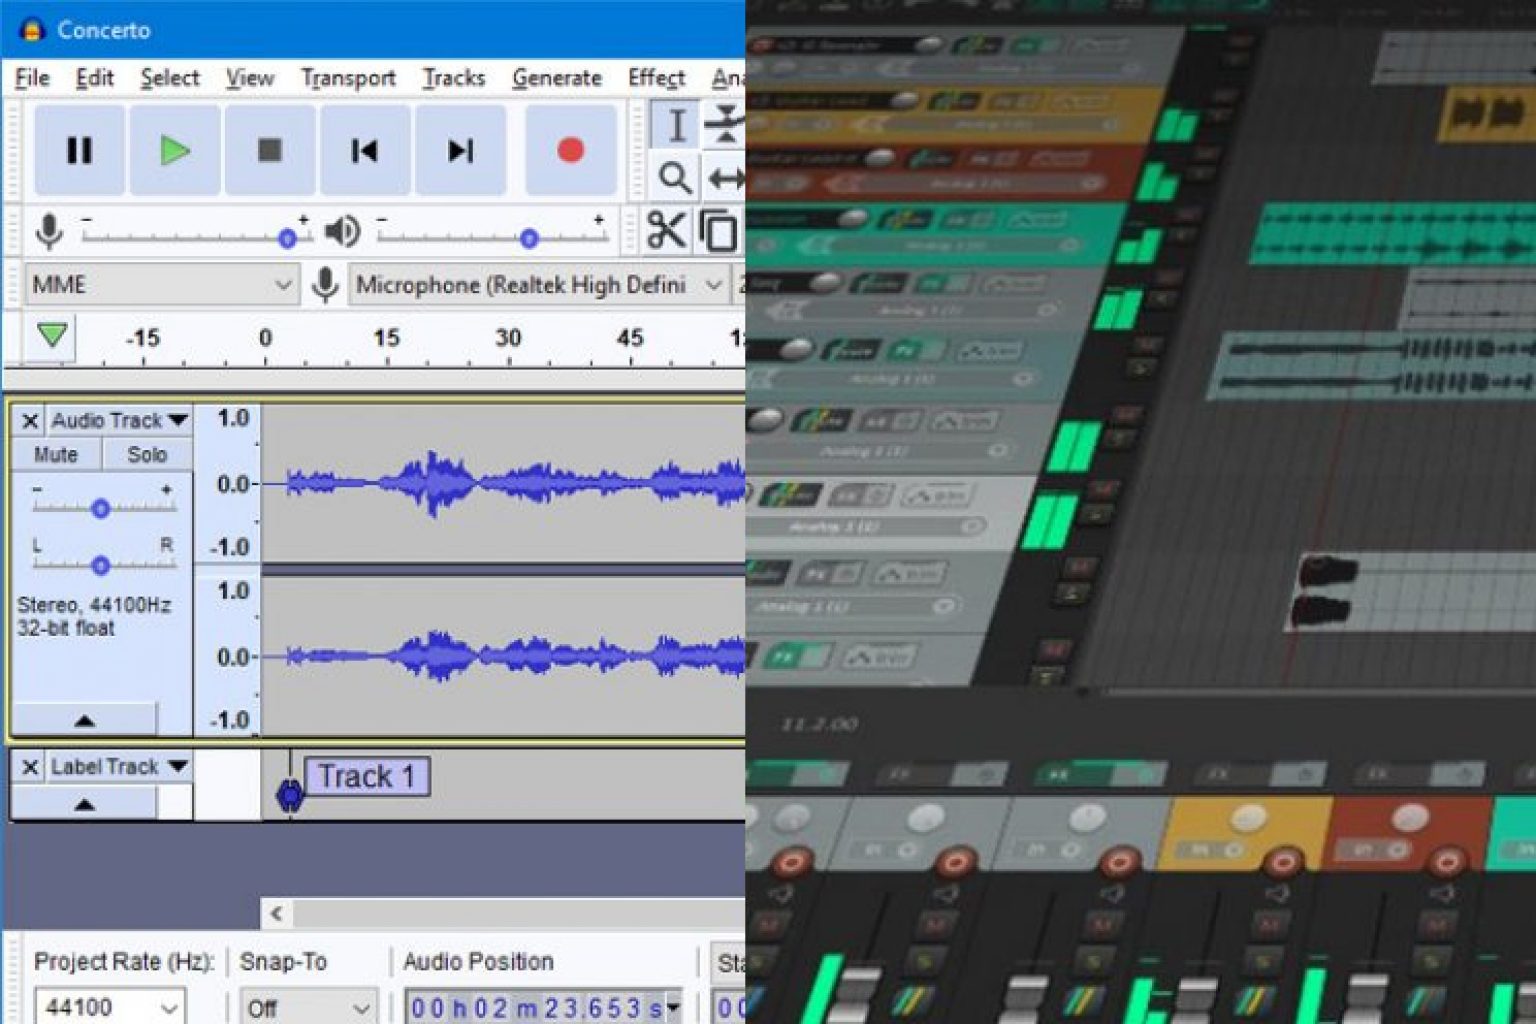Open the MME audio host dropdown

click(160, 286)
